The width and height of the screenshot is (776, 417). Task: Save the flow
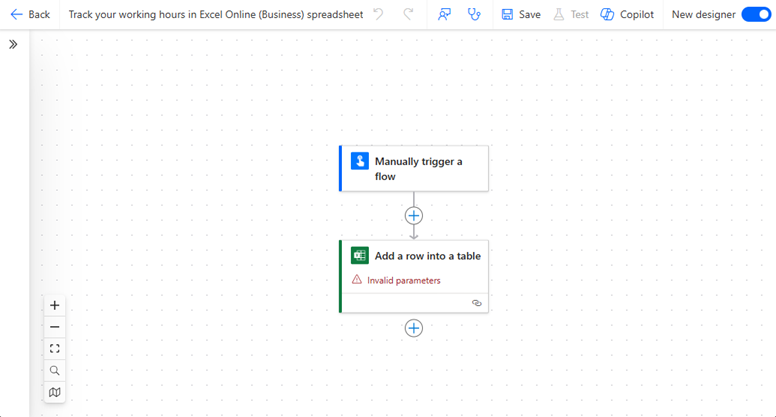tap(521, 15)
